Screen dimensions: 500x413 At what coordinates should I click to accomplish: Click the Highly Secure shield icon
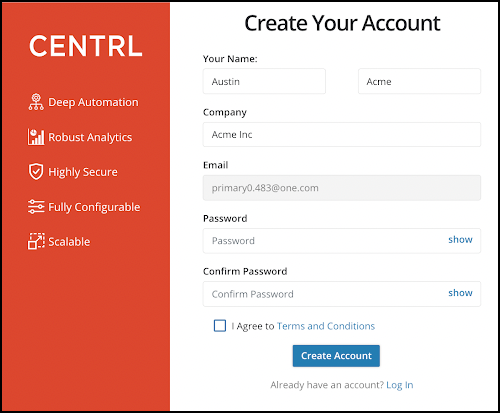pyautogui.click(x=36, y=172)
